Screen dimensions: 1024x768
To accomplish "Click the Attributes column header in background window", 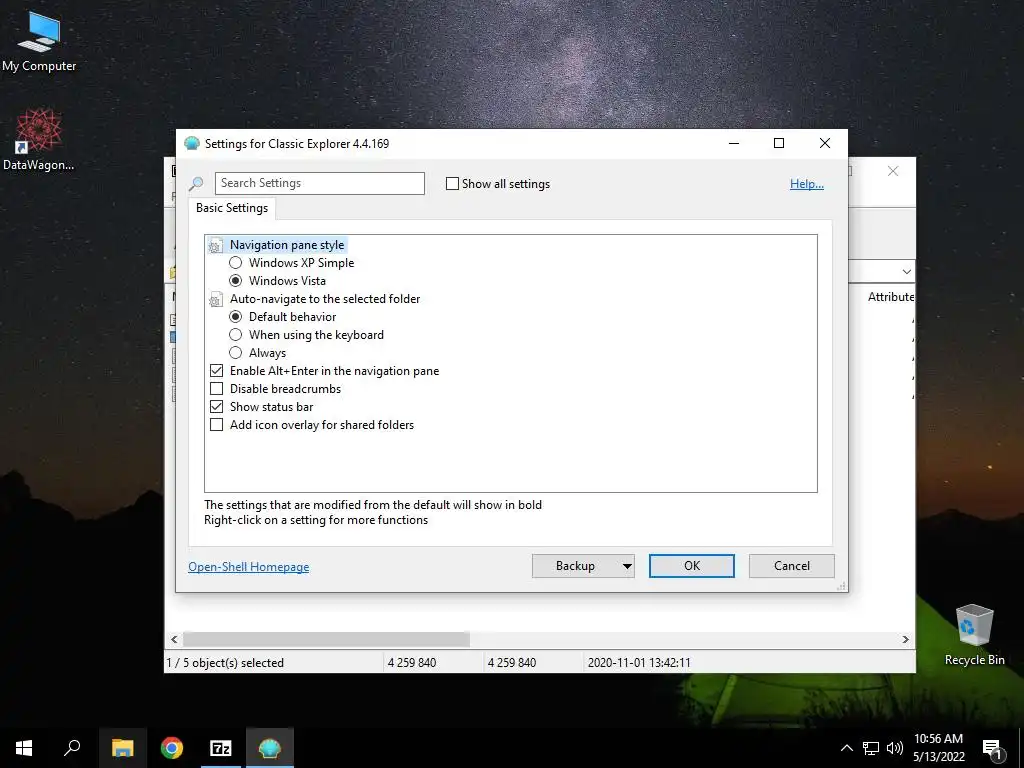I will pyautogui.click(x=891, y=297).
